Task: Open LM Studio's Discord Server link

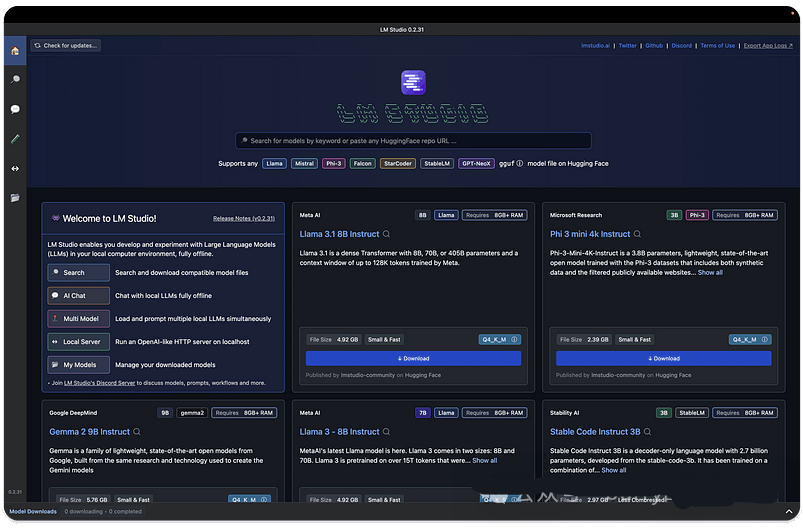Action: click(99, 383)
